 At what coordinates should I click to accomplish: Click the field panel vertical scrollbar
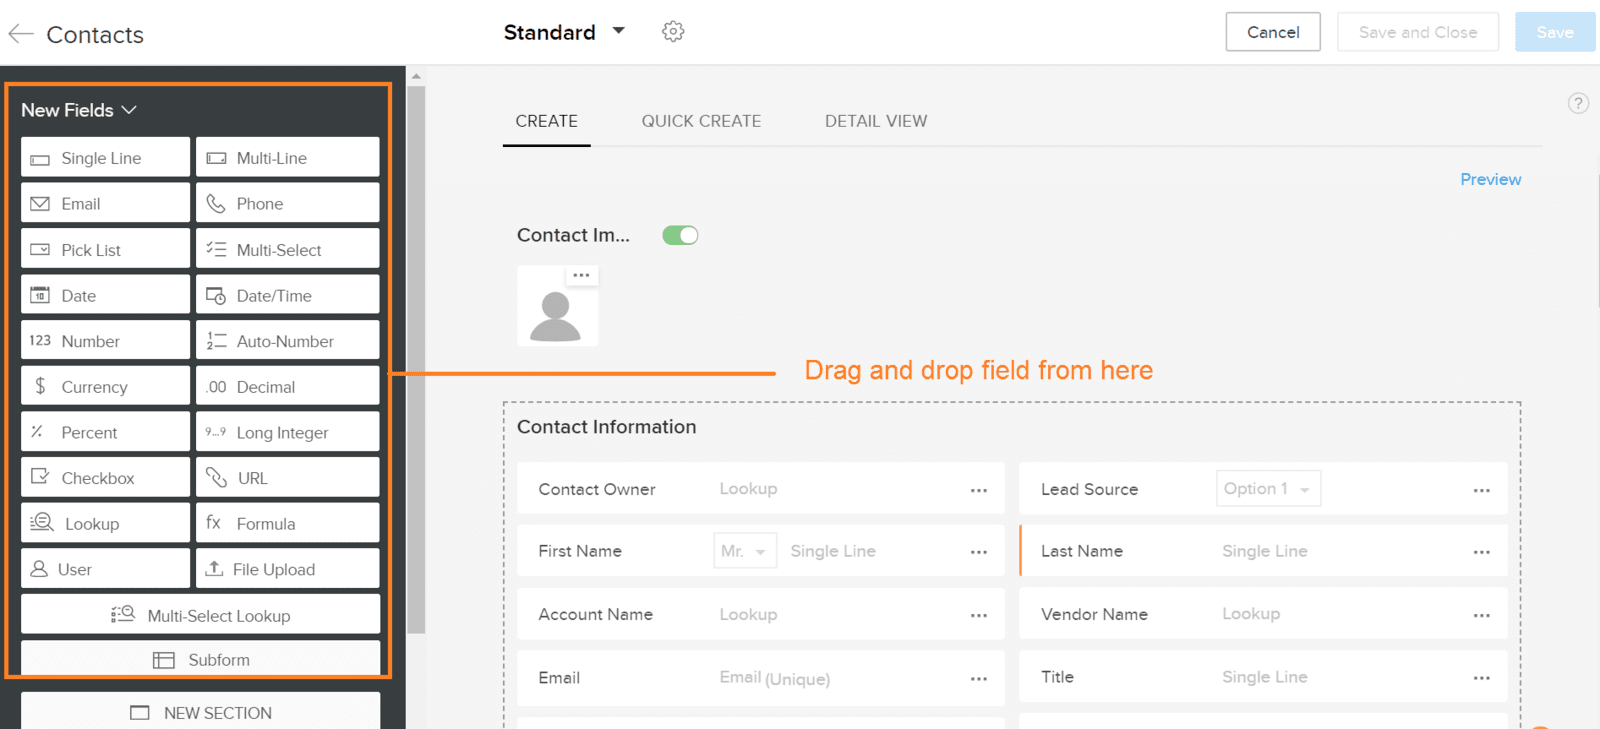point(416,360)
